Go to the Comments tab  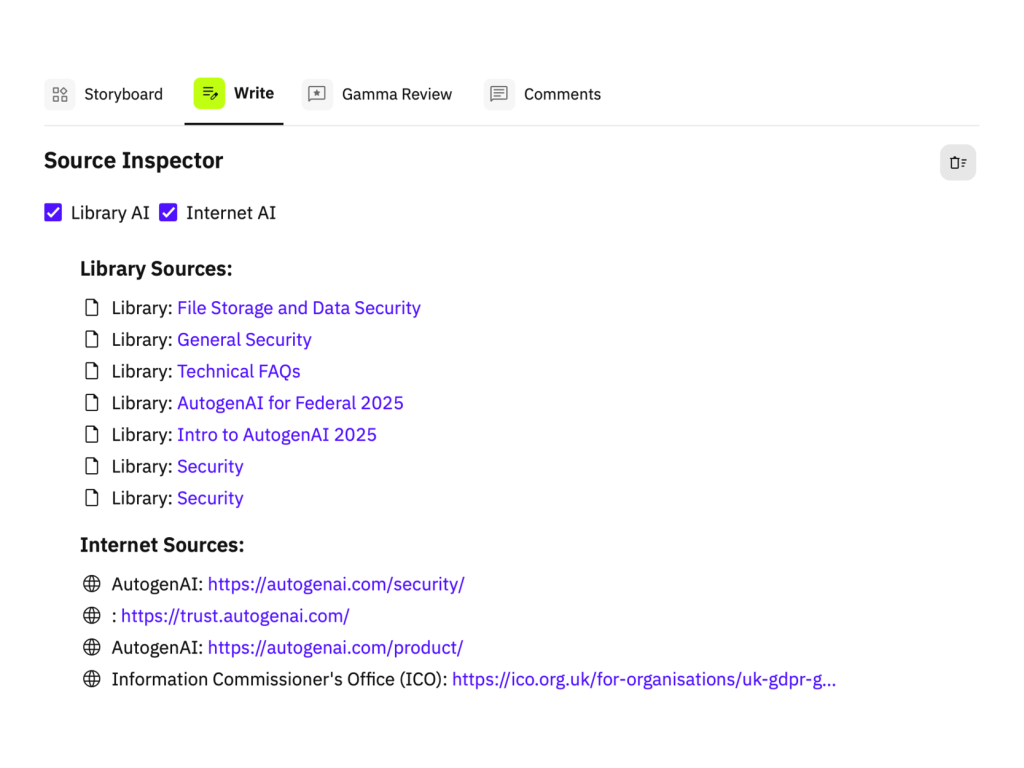(x=562, y=94)
